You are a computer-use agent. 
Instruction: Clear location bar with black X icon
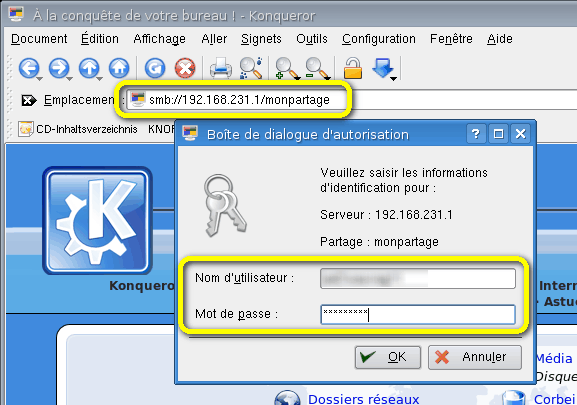29,100
